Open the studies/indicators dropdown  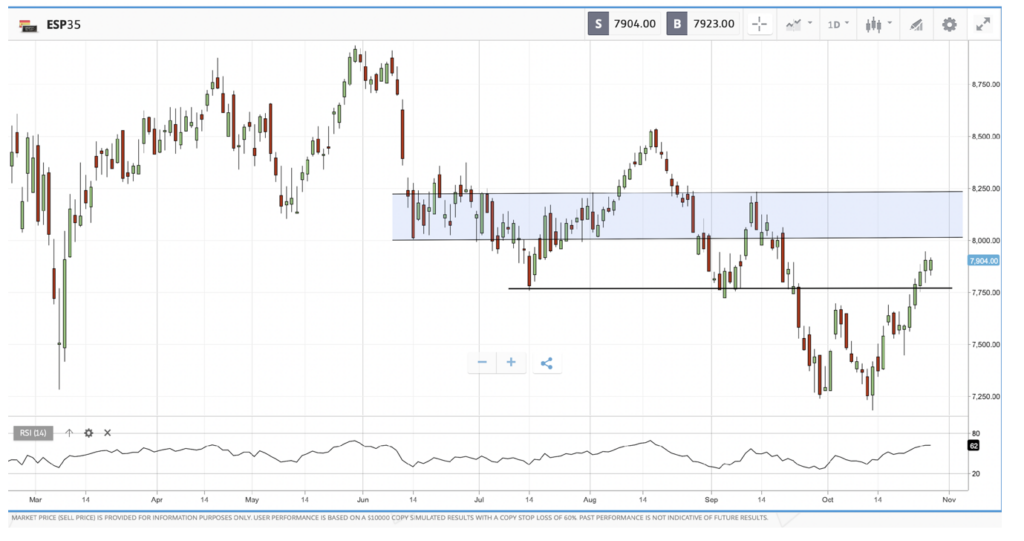pos(798,24)
